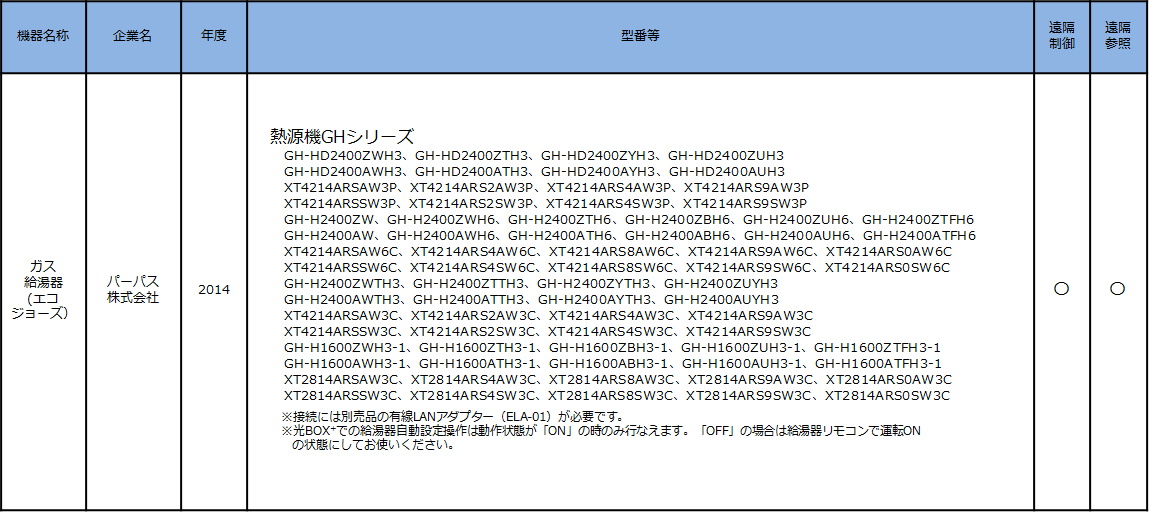Image resolution: width=1149 pixels, height=512 pixels.
Task: Select the パーパス株式会社 company cell
Action: [133, 290]
